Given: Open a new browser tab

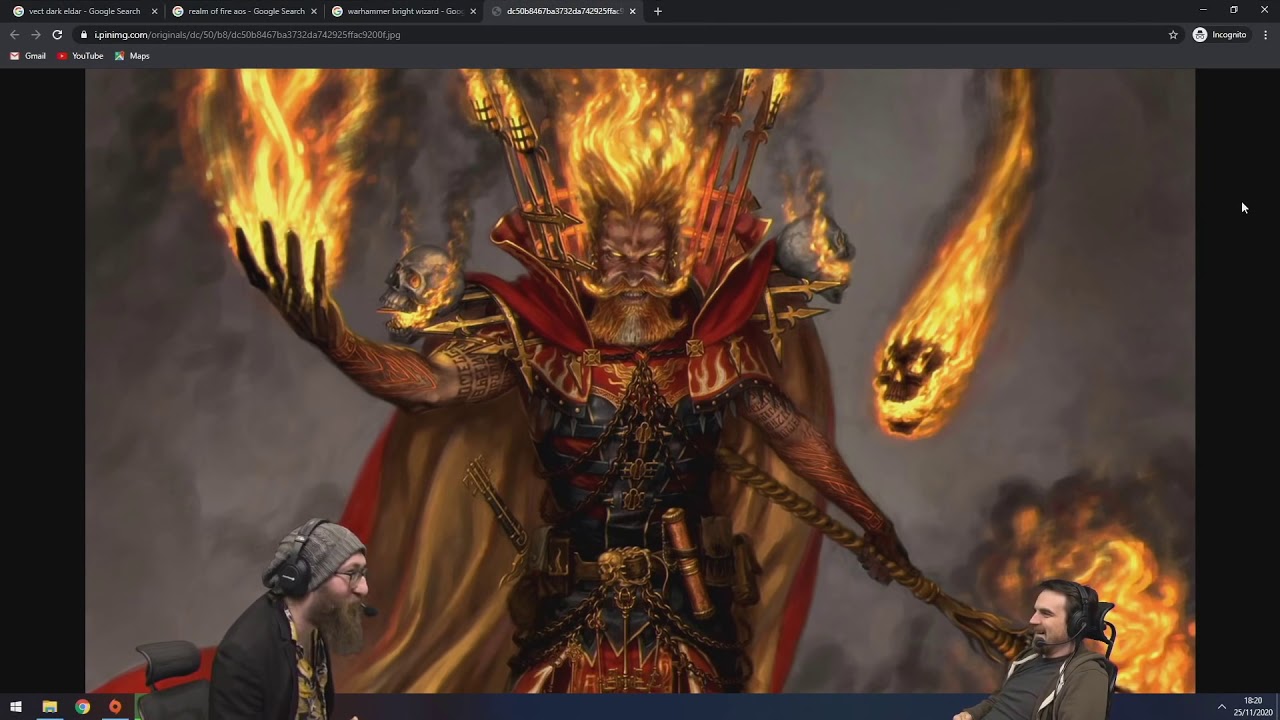Looking at the screenshot, I should (x=657, y=11).
